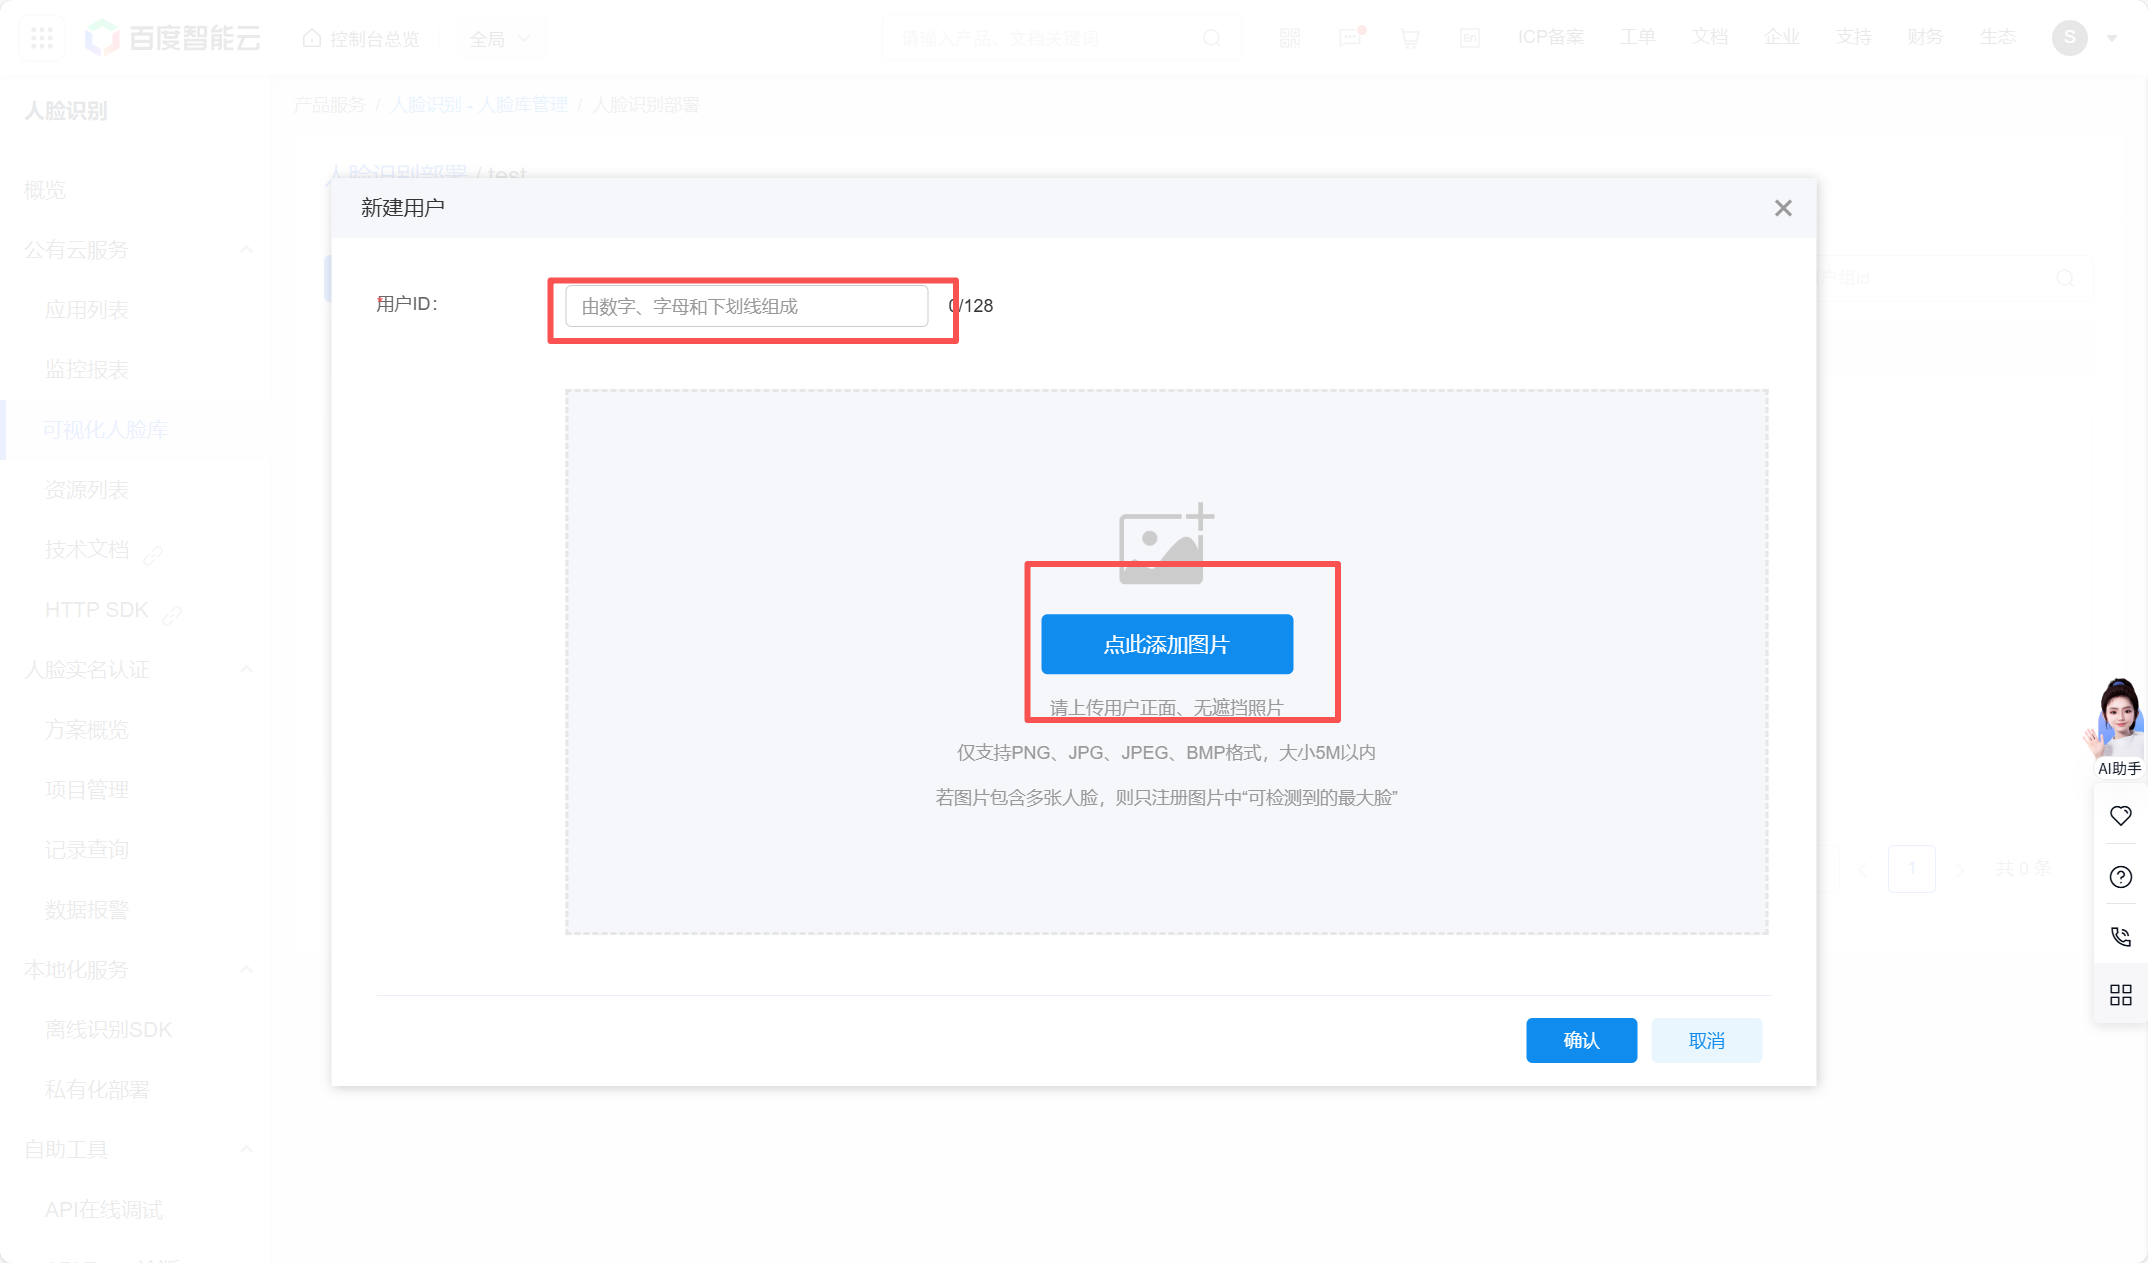Collapse the 人脸实名认证 sidebar section

(246, 669)
